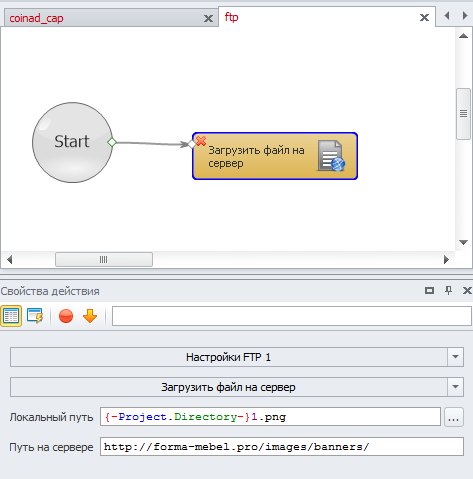This screenshot has height=479, width=473.
Task: Click the red X error marker on block
Action: 201,141
